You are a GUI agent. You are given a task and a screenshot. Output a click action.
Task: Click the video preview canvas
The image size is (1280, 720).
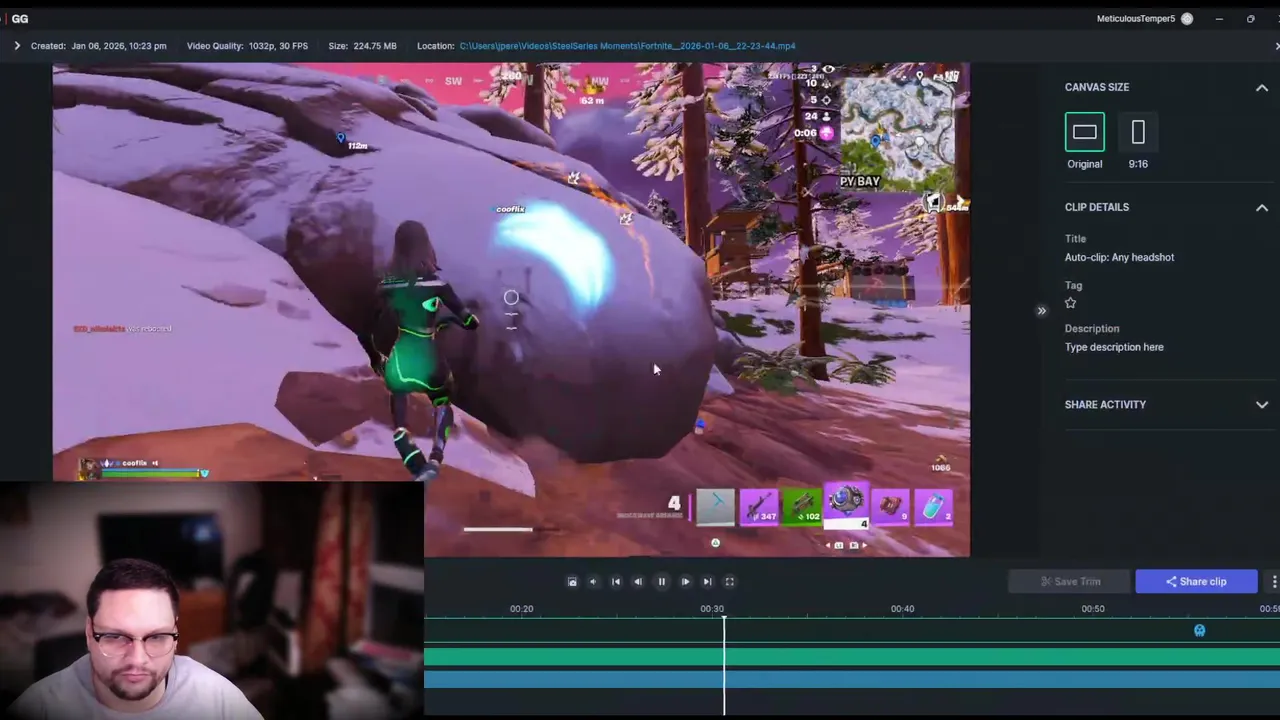point(511,310)
